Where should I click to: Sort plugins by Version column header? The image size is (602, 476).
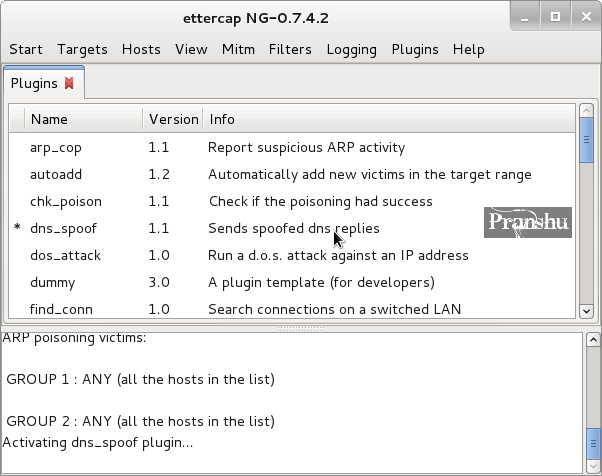[173, 119]
